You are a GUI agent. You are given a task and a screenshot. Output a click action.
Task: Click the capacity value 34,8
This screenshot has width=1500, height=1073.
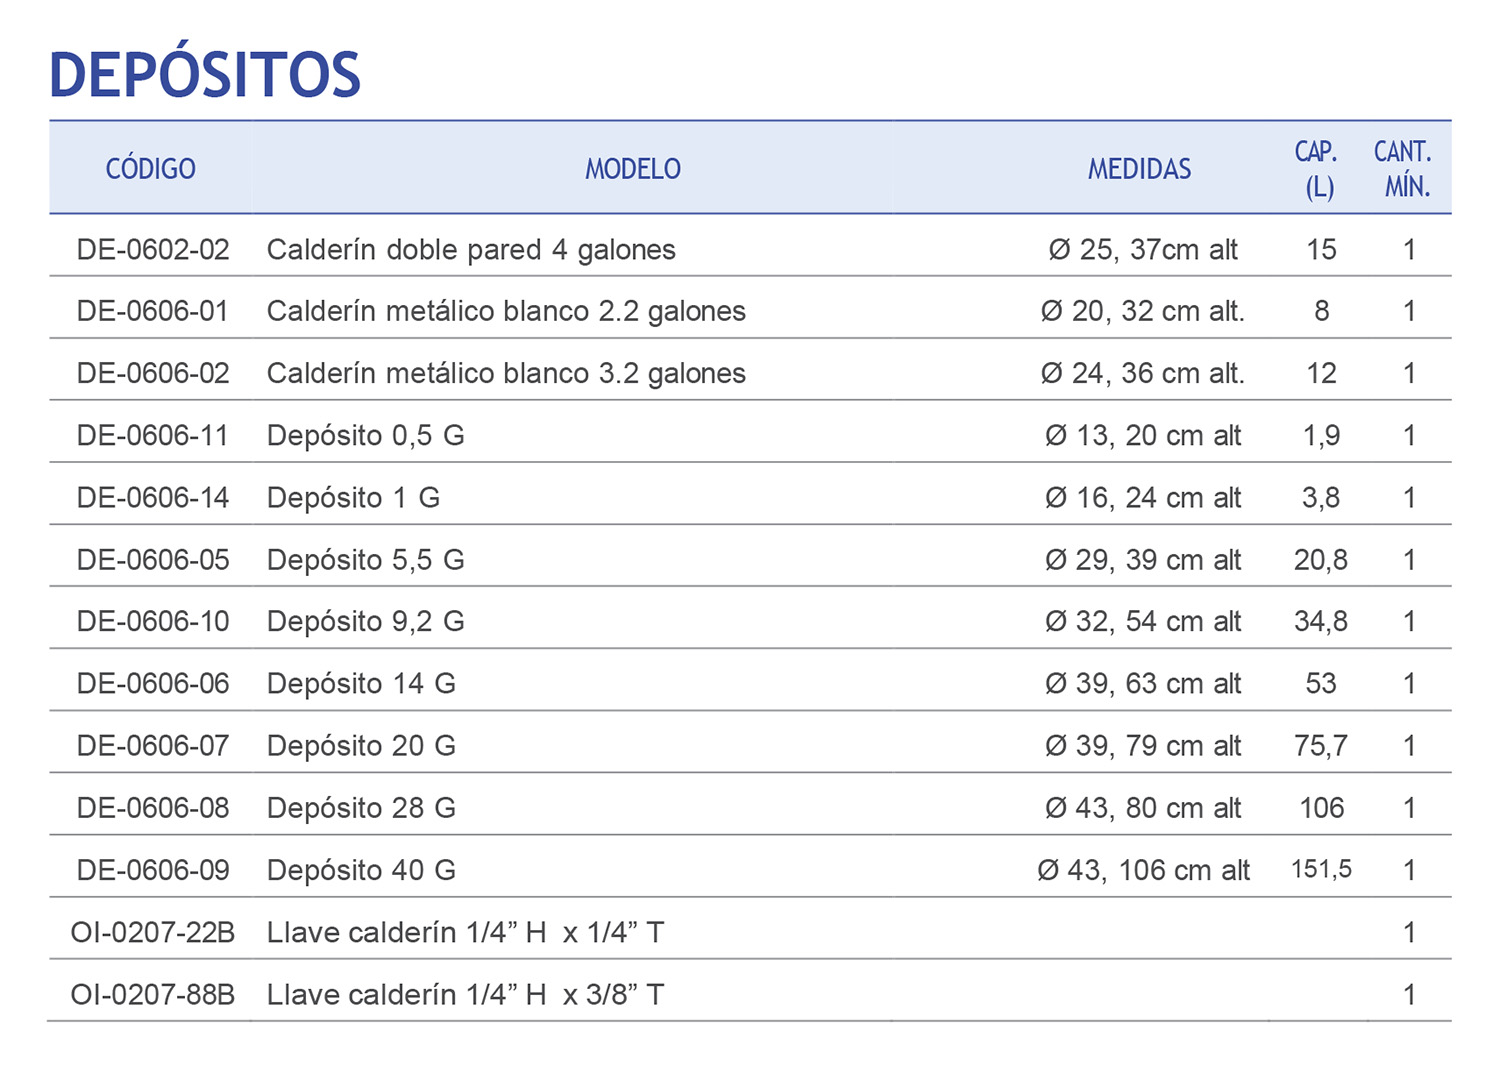coord(1320,621)
